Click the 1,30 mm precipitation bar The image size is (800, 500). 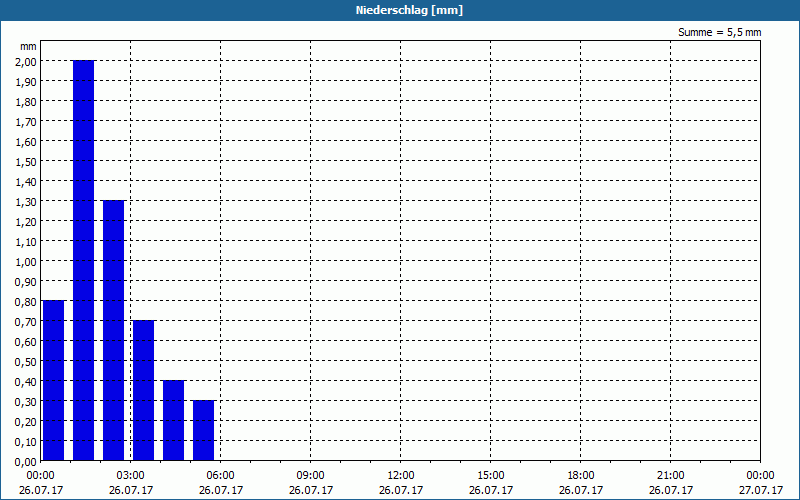coord(113,331)
